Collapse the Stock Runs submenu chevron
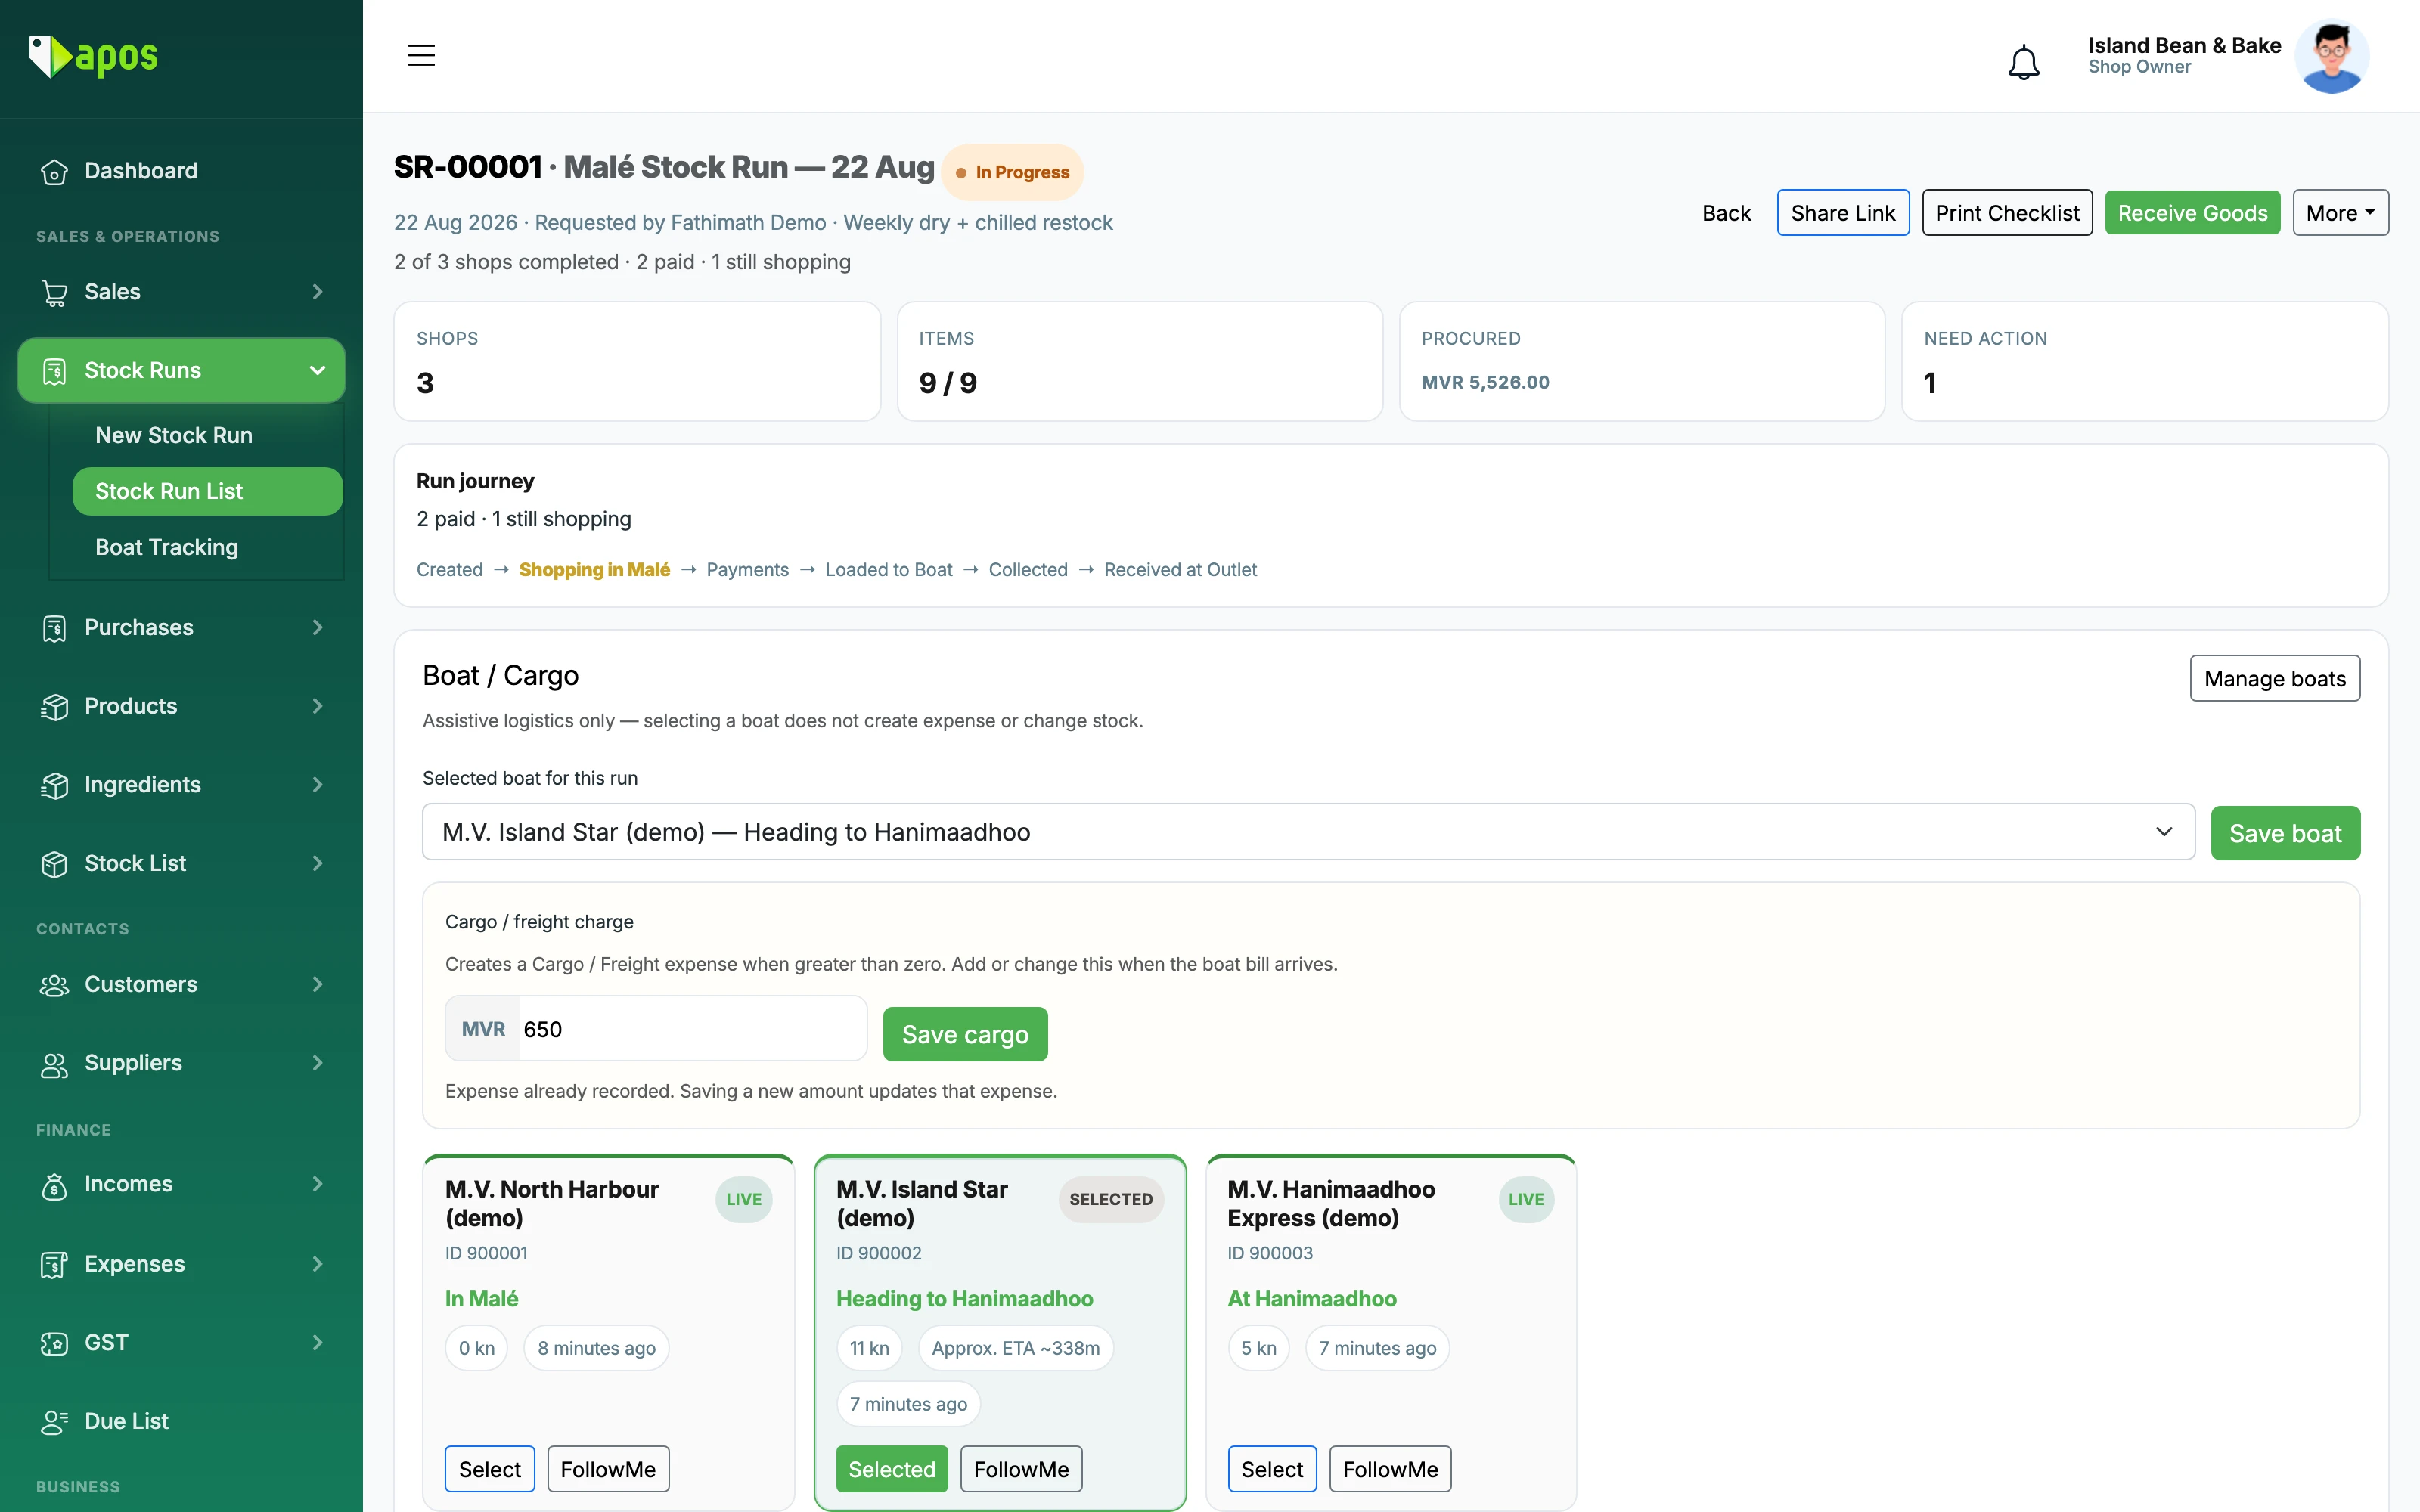2420x1512 pixels. [x=318, y=371]
